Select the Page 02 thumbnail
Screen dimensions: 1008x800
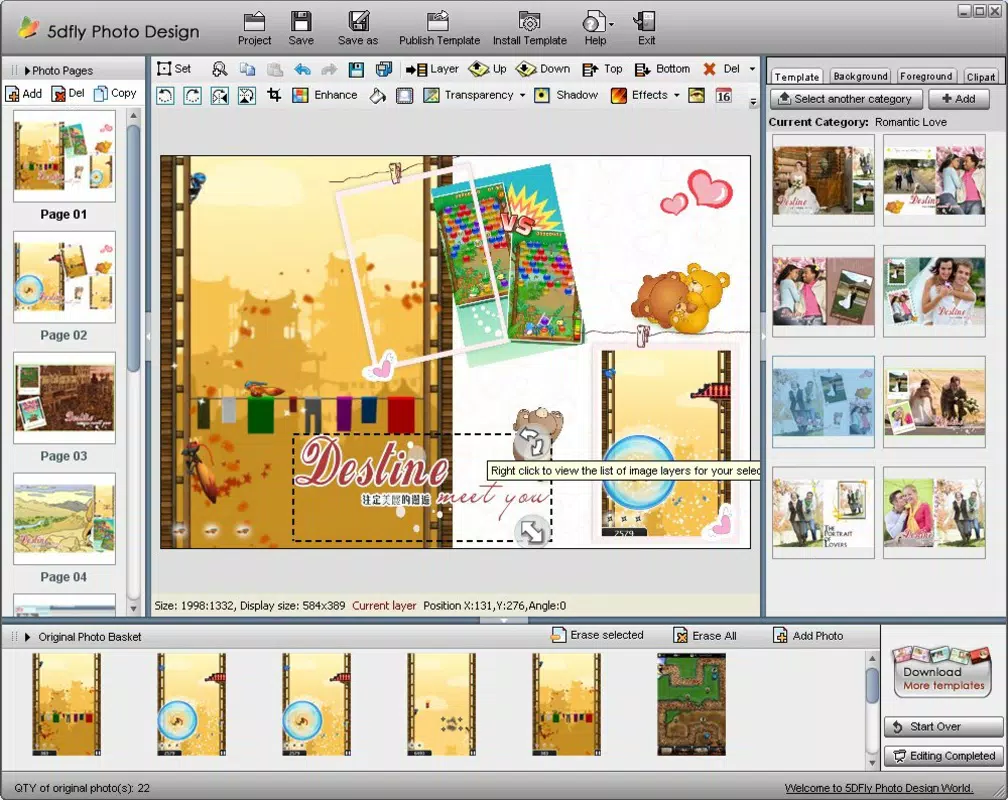click(64, 277)
